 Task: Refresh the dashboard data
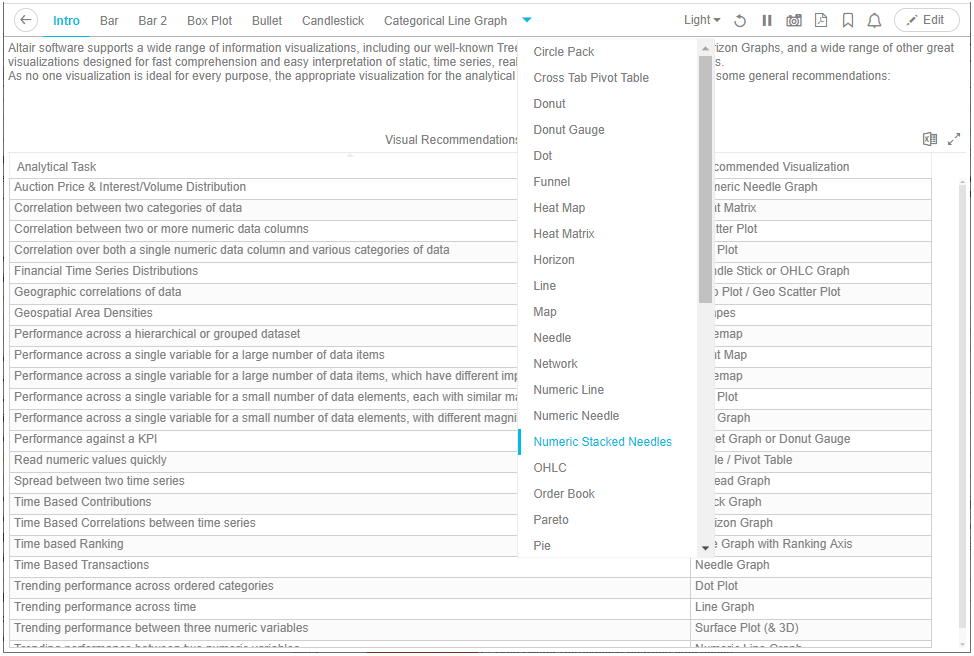[740, 20]
